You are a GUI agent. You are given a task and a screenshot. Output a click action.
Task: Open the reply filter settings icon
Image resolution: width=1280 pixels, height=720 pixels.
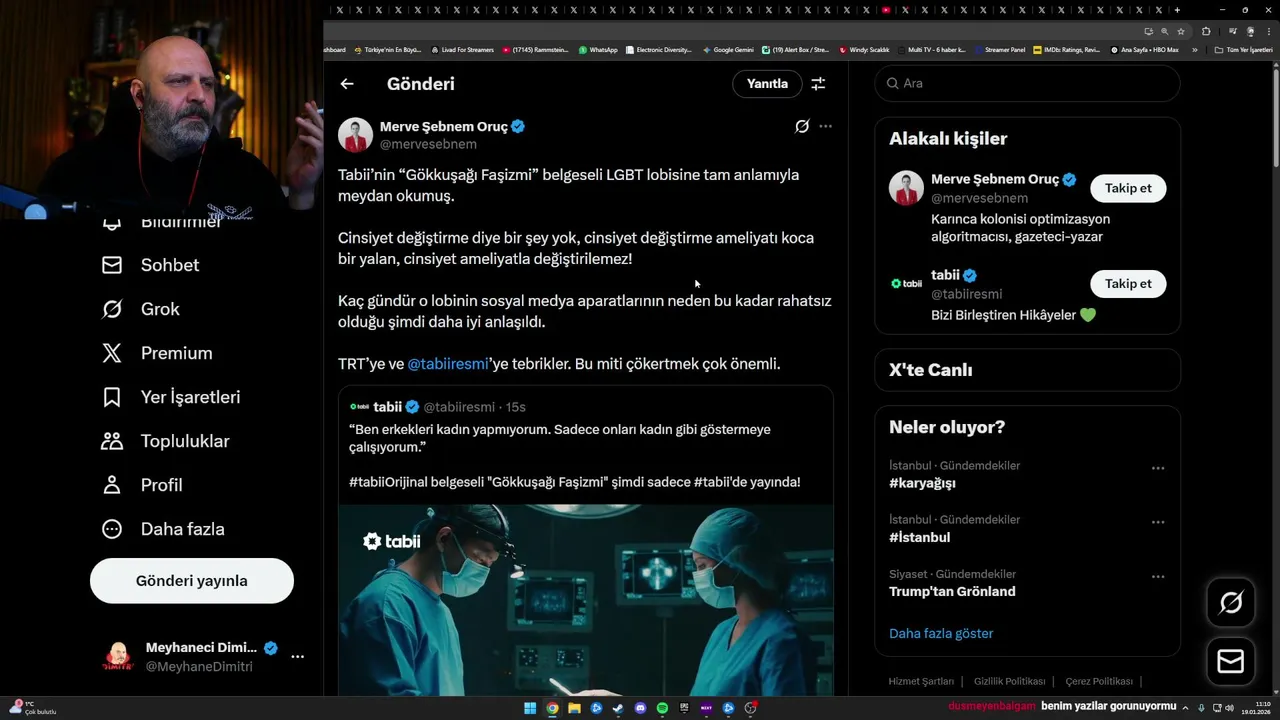click(818, 84)
